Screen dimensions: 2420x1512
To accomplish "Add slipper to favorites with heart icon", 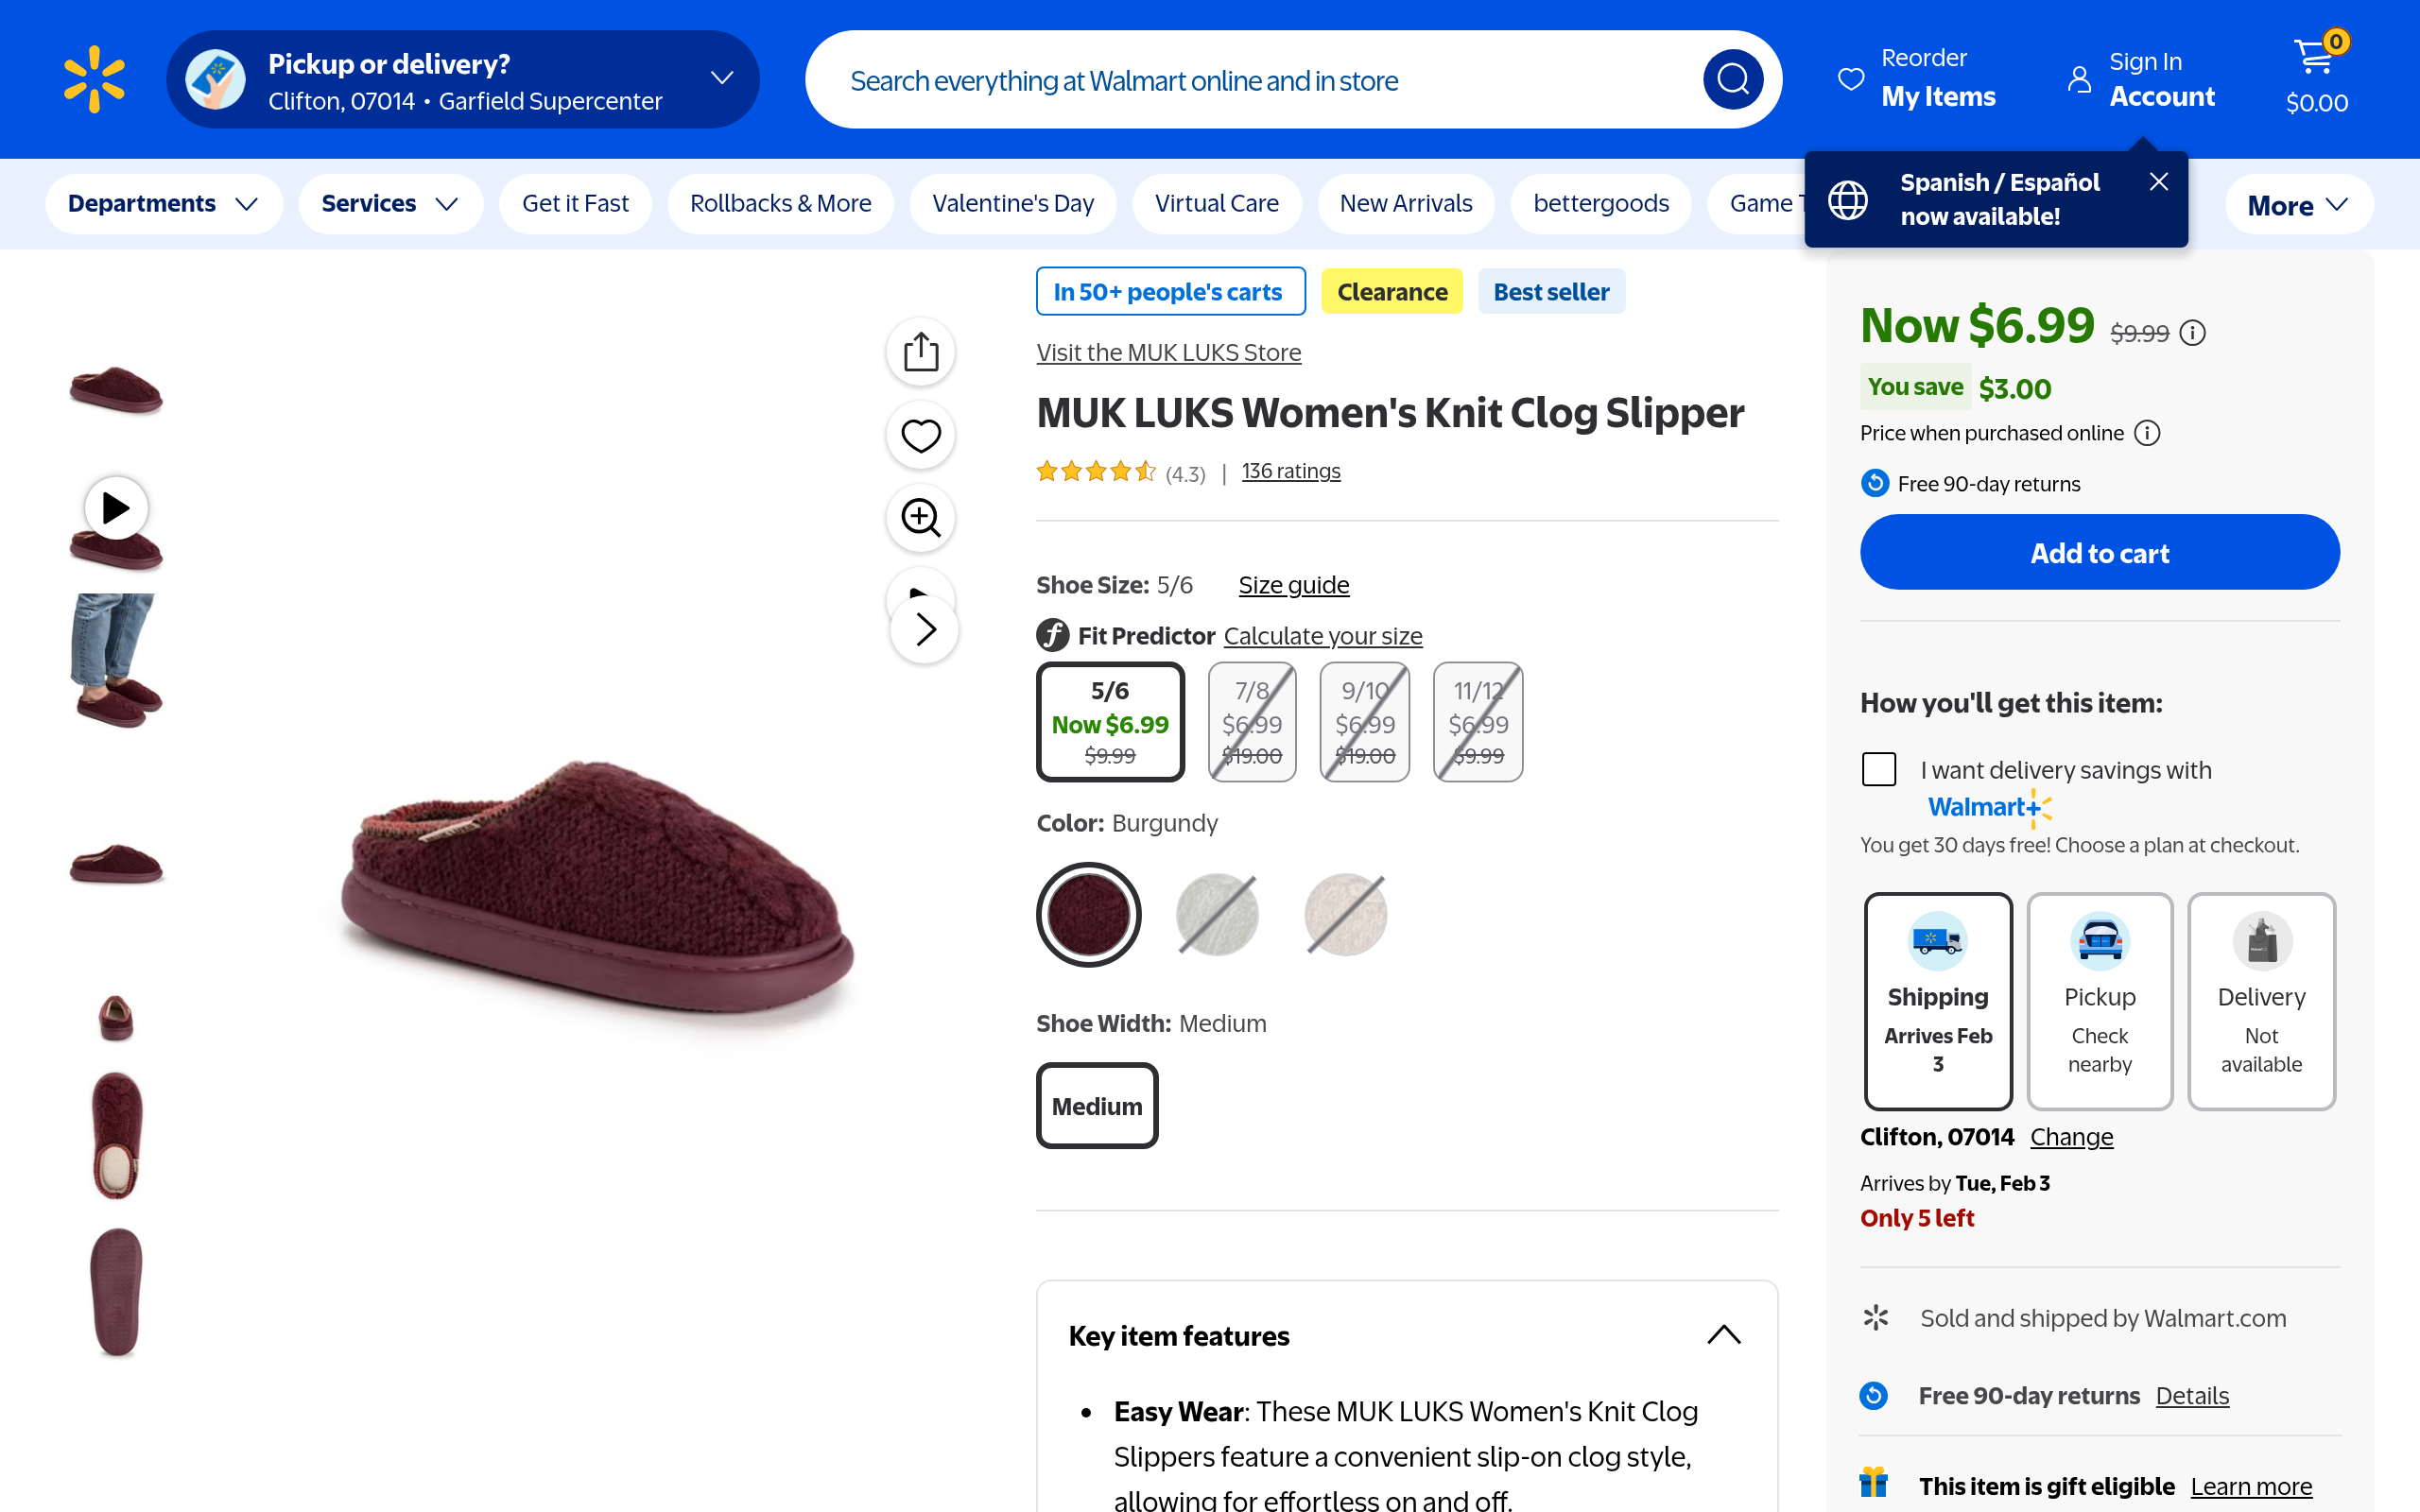I will click(920, 435).
